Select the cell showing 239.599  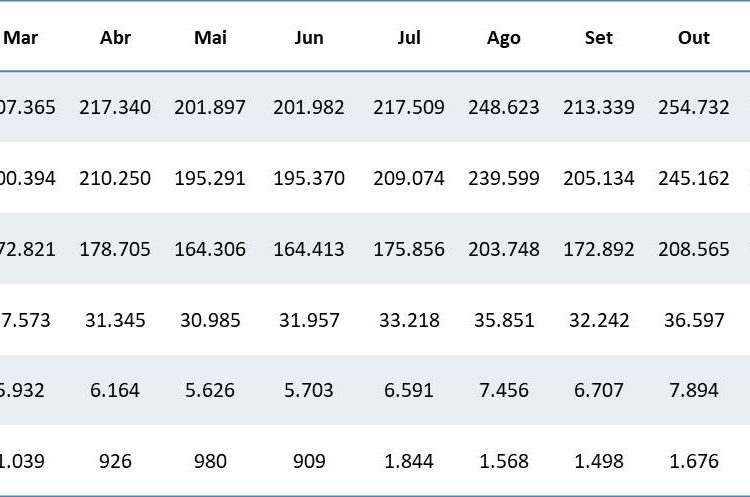(503, 178)
